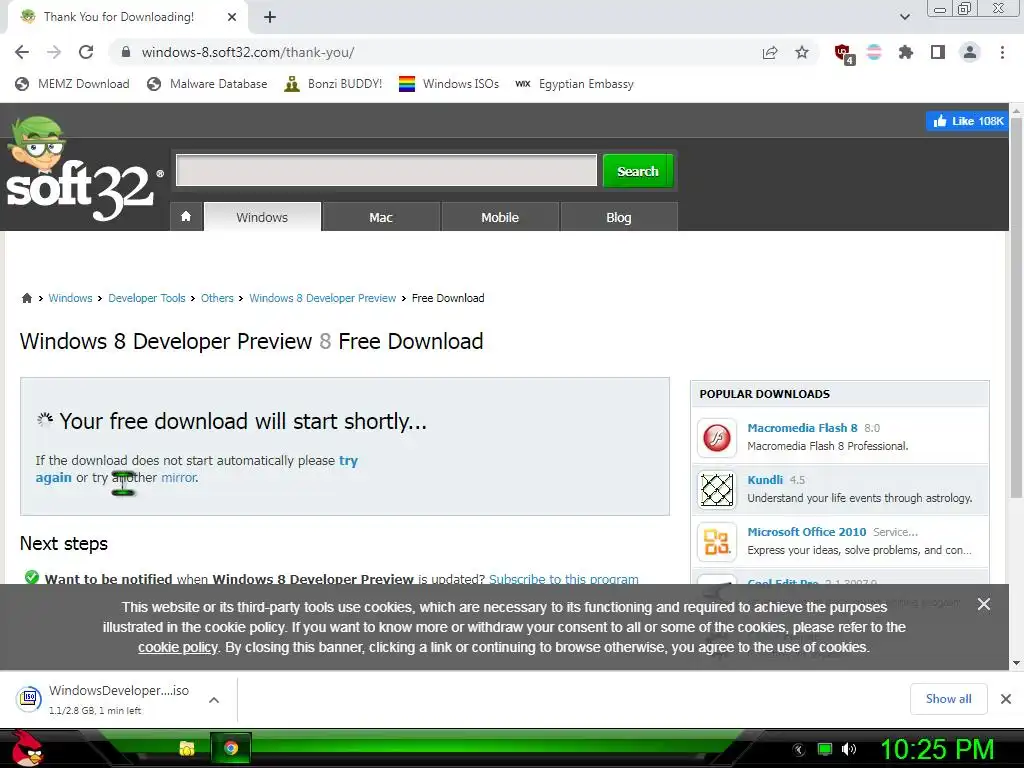Open the Extensions puzzle-piece menu
This screenshot has height=768, width=1024.
point(905,52)
